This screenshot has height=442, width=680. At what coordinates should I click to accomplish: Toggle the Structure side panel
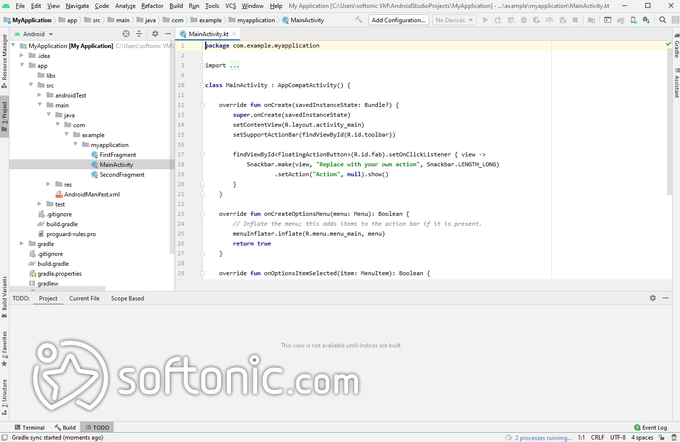pos(4,397)
